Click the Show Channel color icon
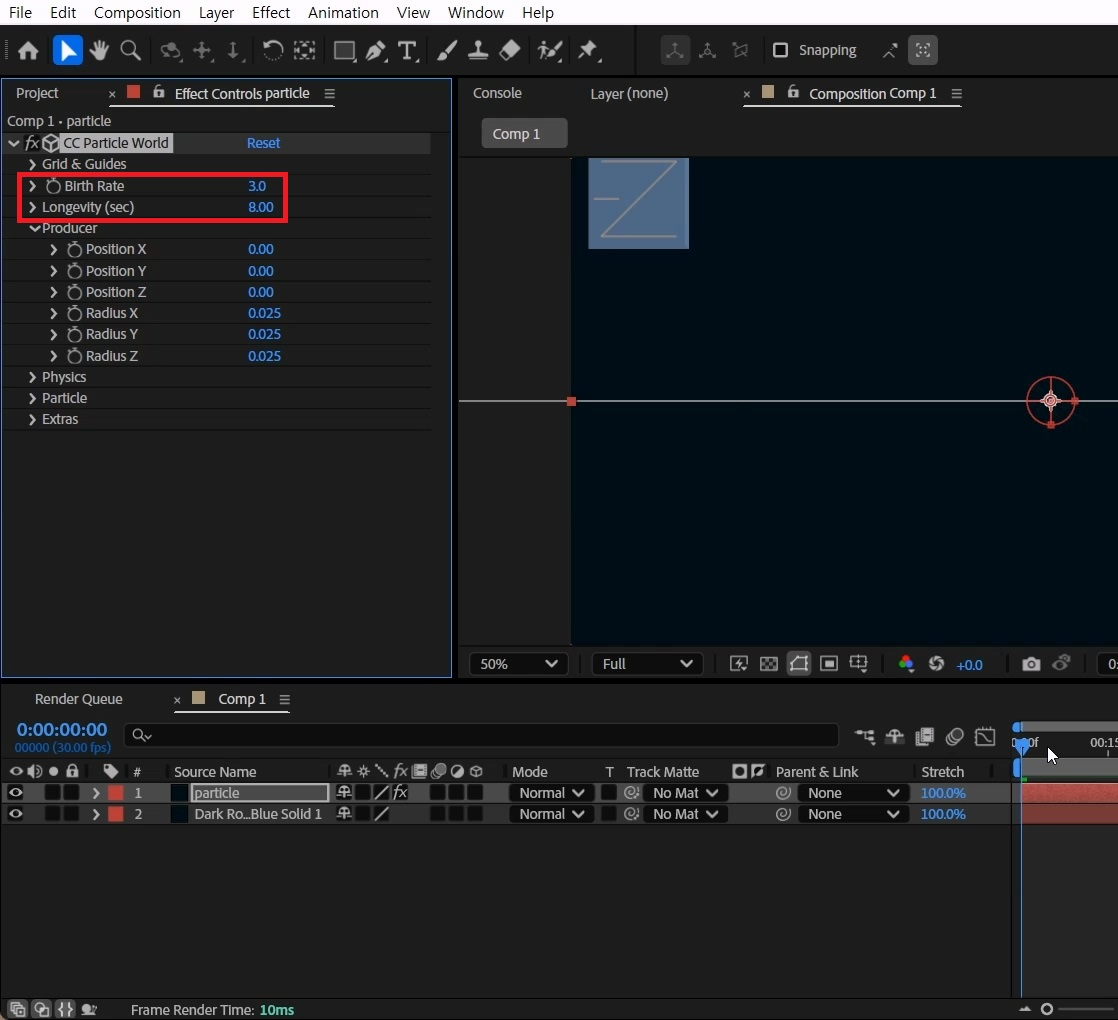Image resolution: width=1118 pixels, height=1020 pixels. tap(906, 664)
